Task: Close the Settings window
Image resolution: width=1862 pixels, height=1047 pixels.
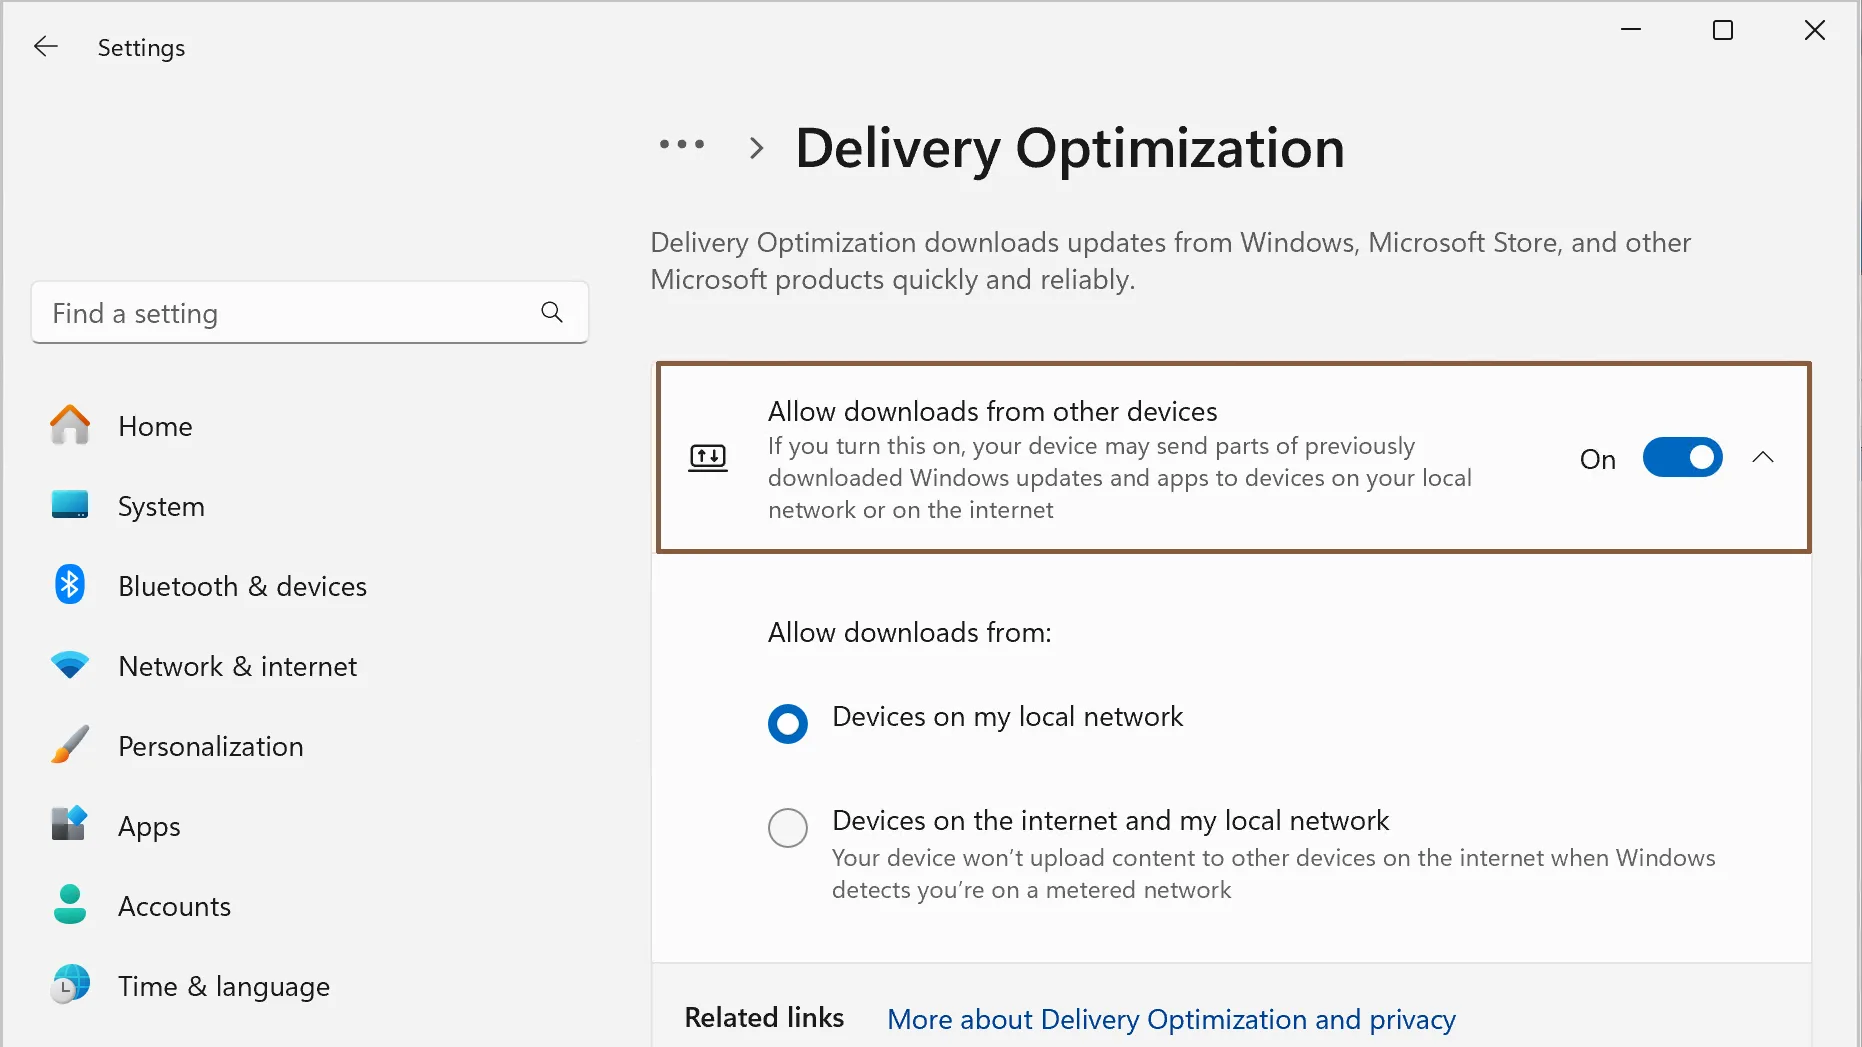Action: tap(1814, 30)
